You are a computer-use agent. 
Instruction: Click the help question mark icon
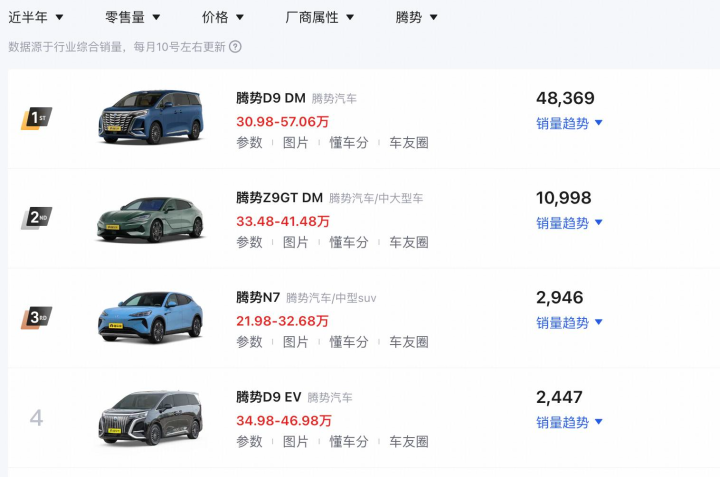tap(235, 47)
